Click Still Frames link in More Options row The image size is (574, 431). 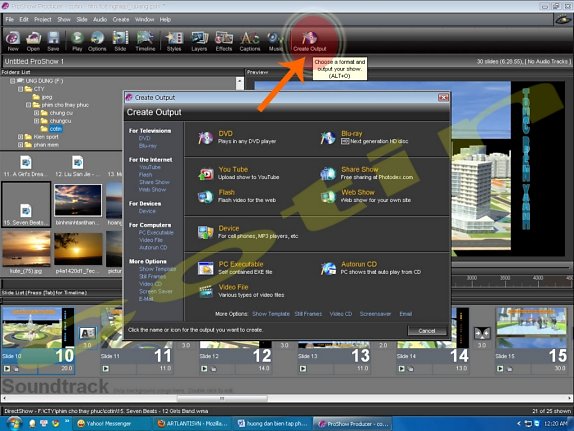[308, 314]
